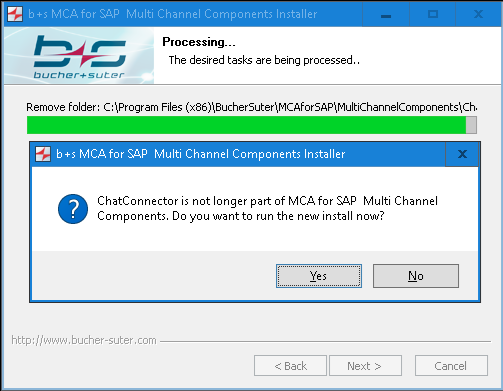Click the < Back button
This screenshot has height=391, width=503.
[290, 366]
